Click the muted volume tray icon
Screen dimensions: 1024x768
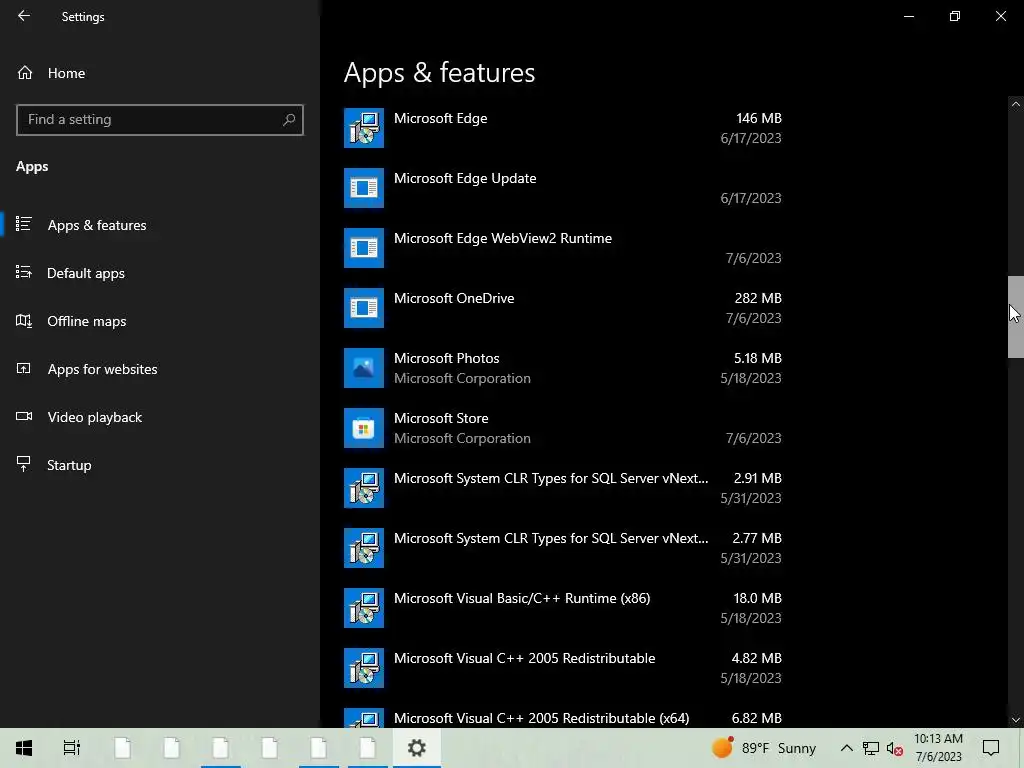[895, 748]
